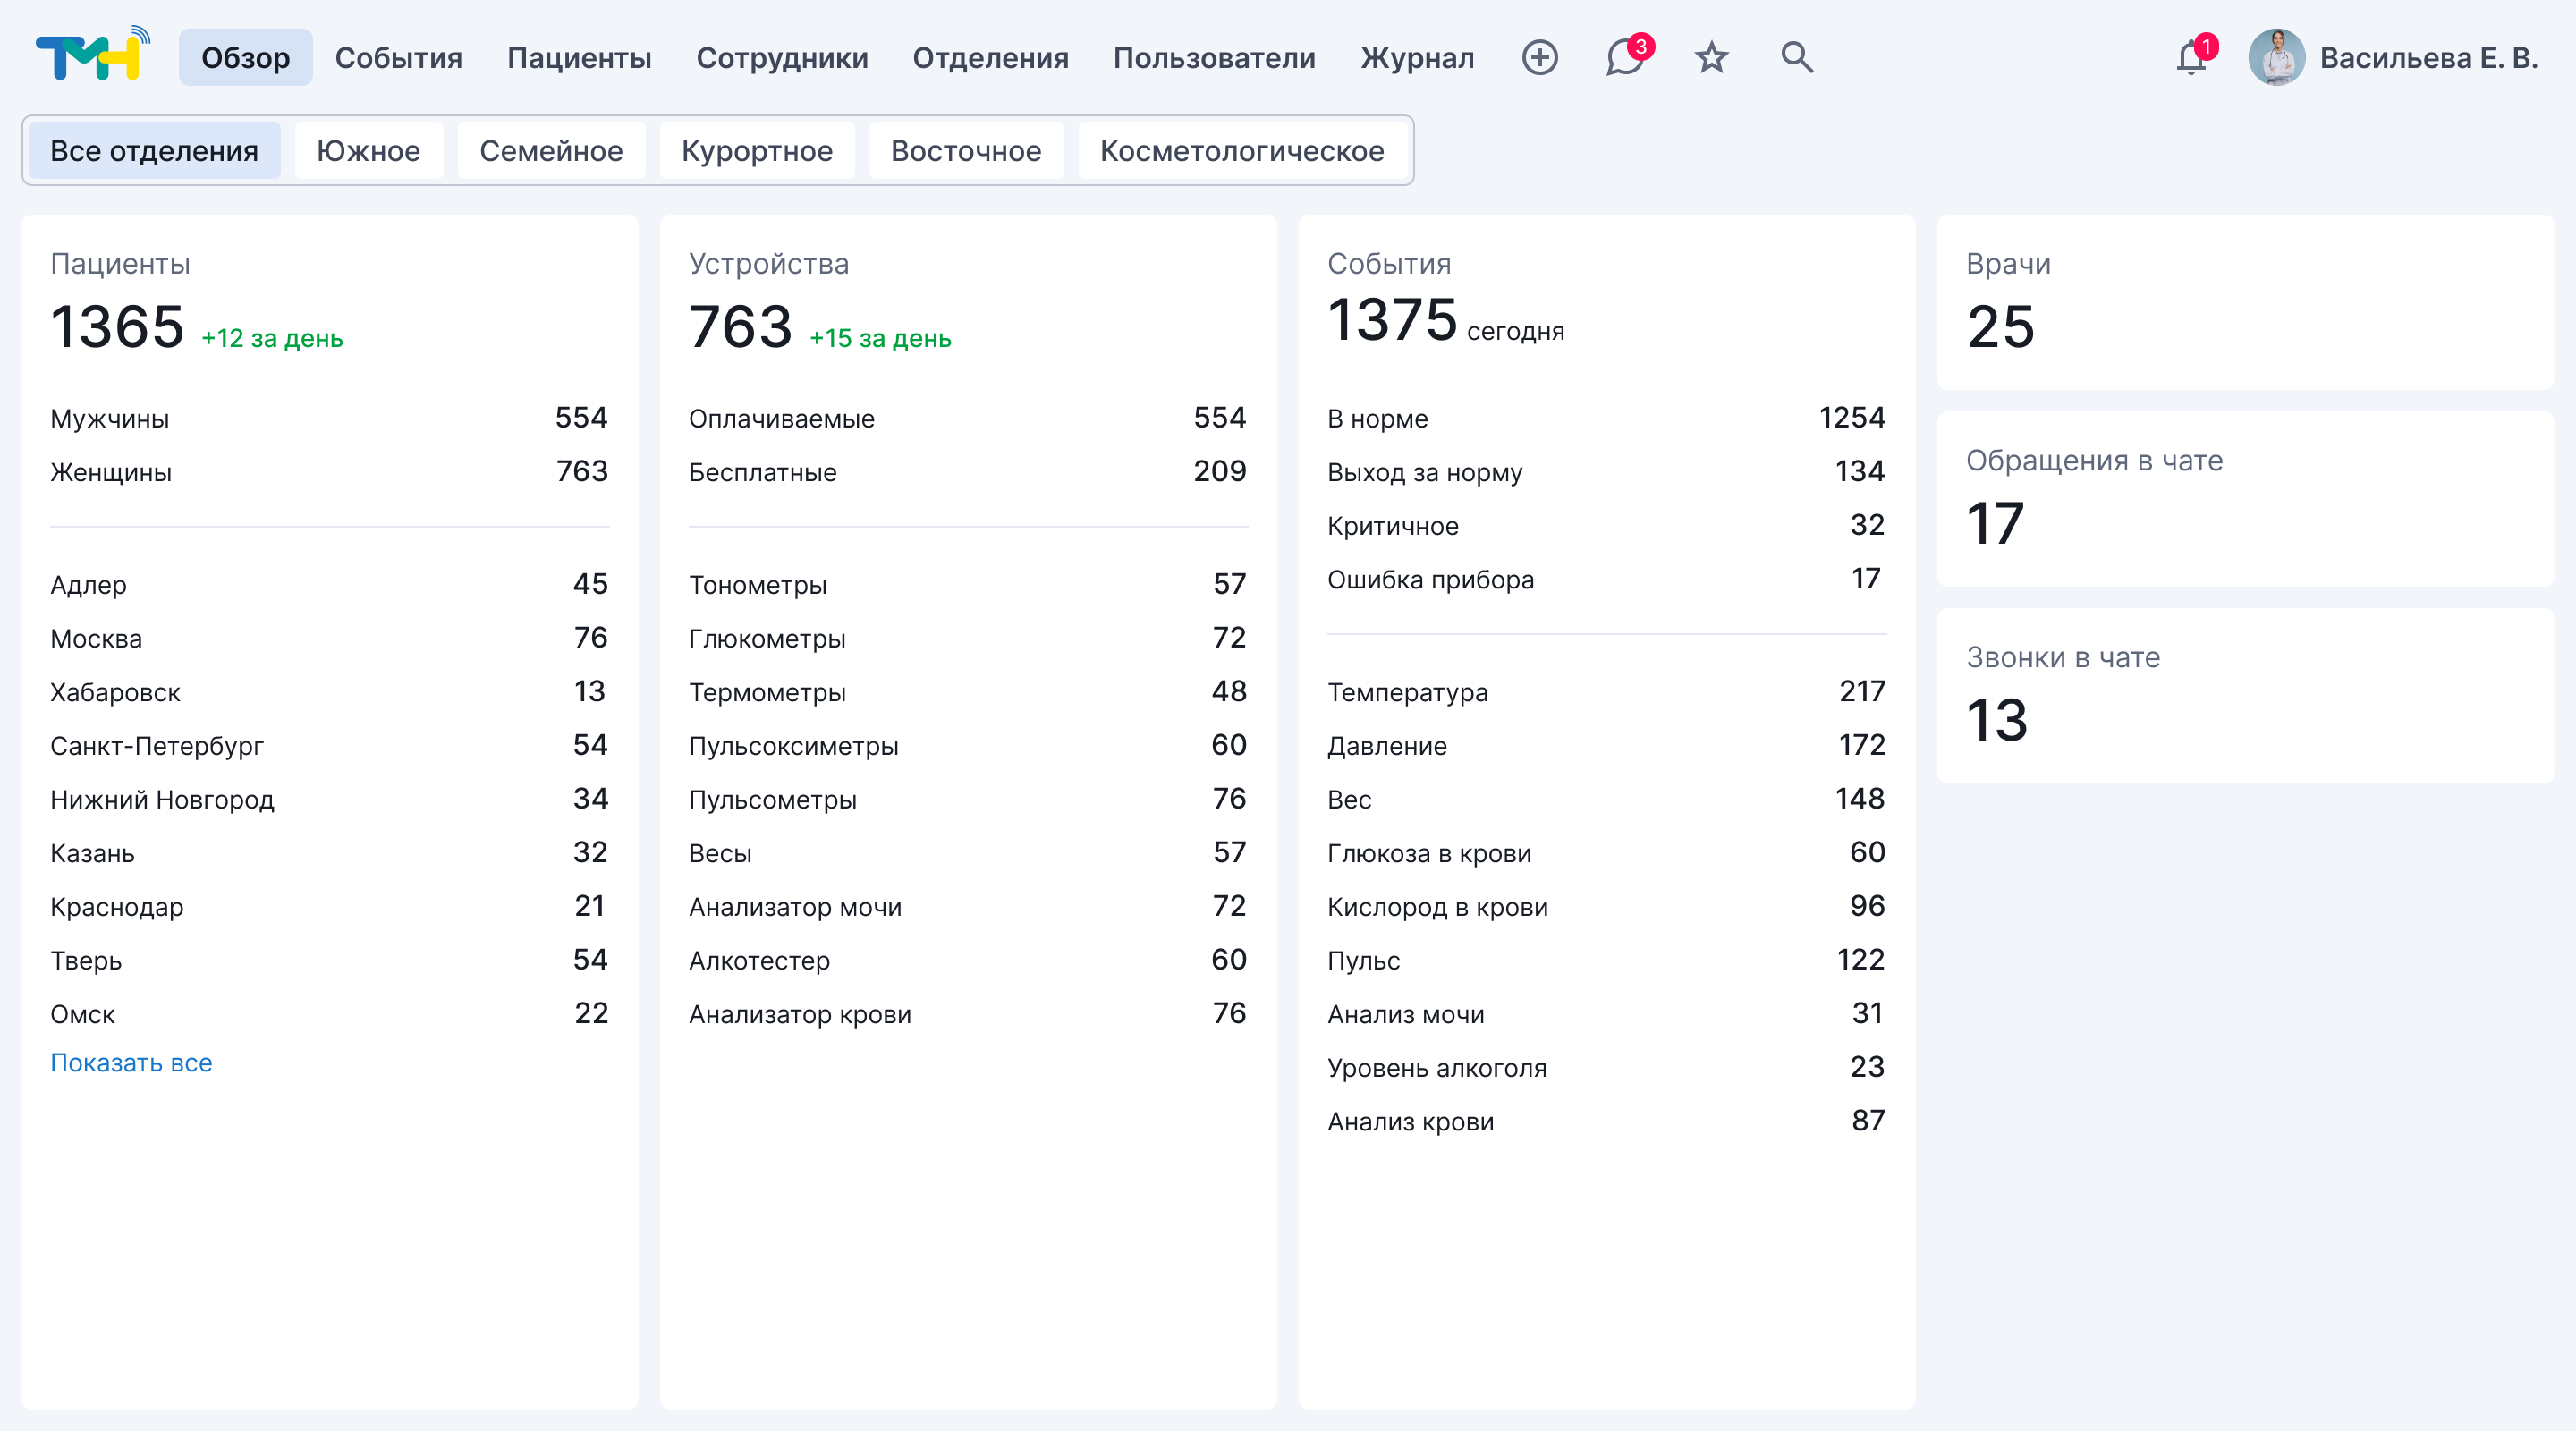Click the Нижний Новгород city row
The image size is (2576, 1431).
coord(329,800)
